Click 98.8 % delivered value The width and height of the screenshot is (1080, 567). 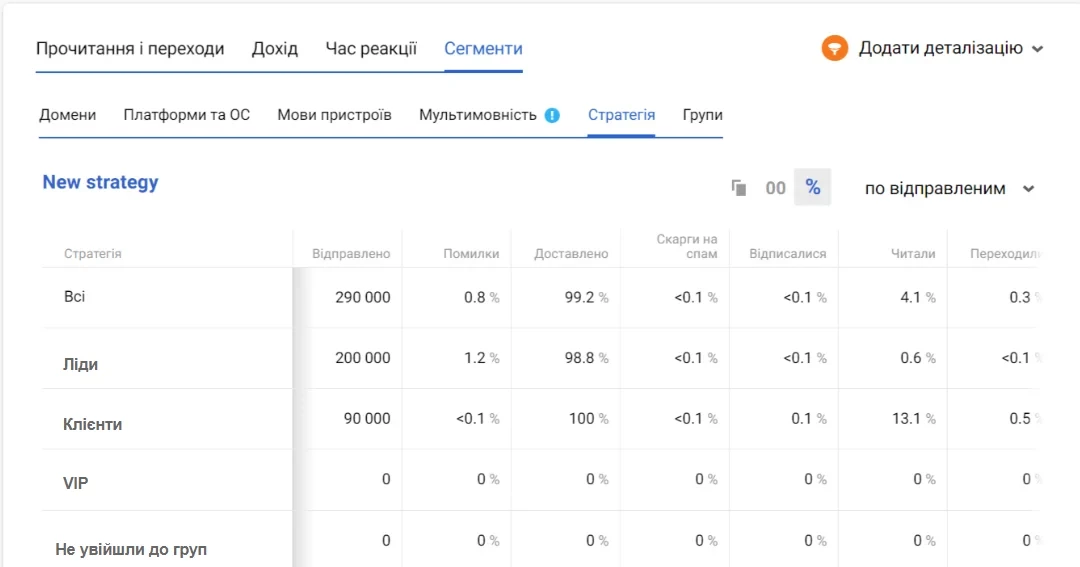pos(587,358)
